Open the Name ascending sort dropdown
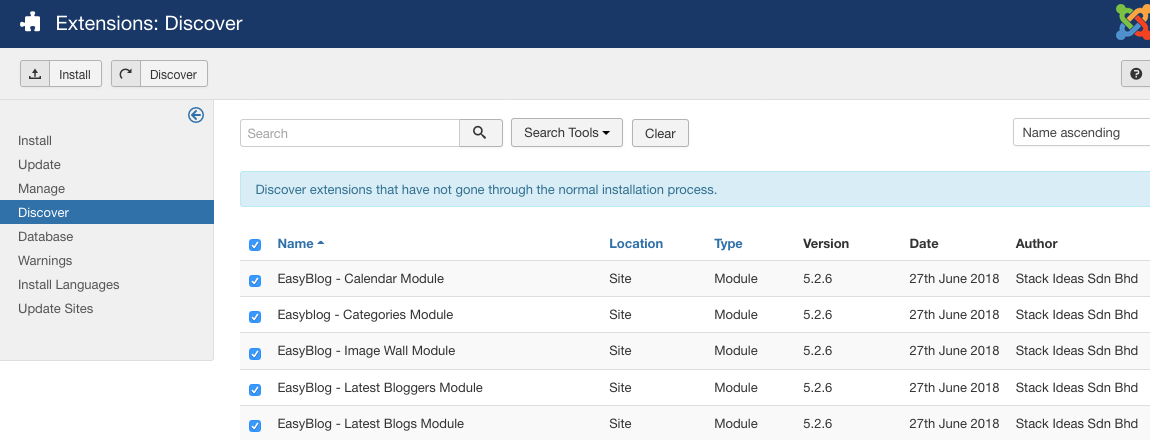This screenshot has width=1150, height=440. click(x=1081, y=133)
